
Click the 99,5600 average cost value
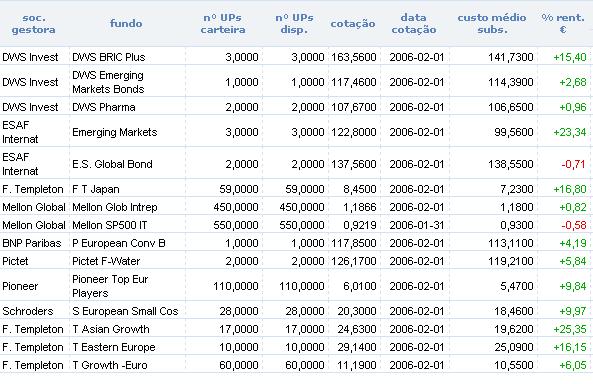click(x=514, y=132)
